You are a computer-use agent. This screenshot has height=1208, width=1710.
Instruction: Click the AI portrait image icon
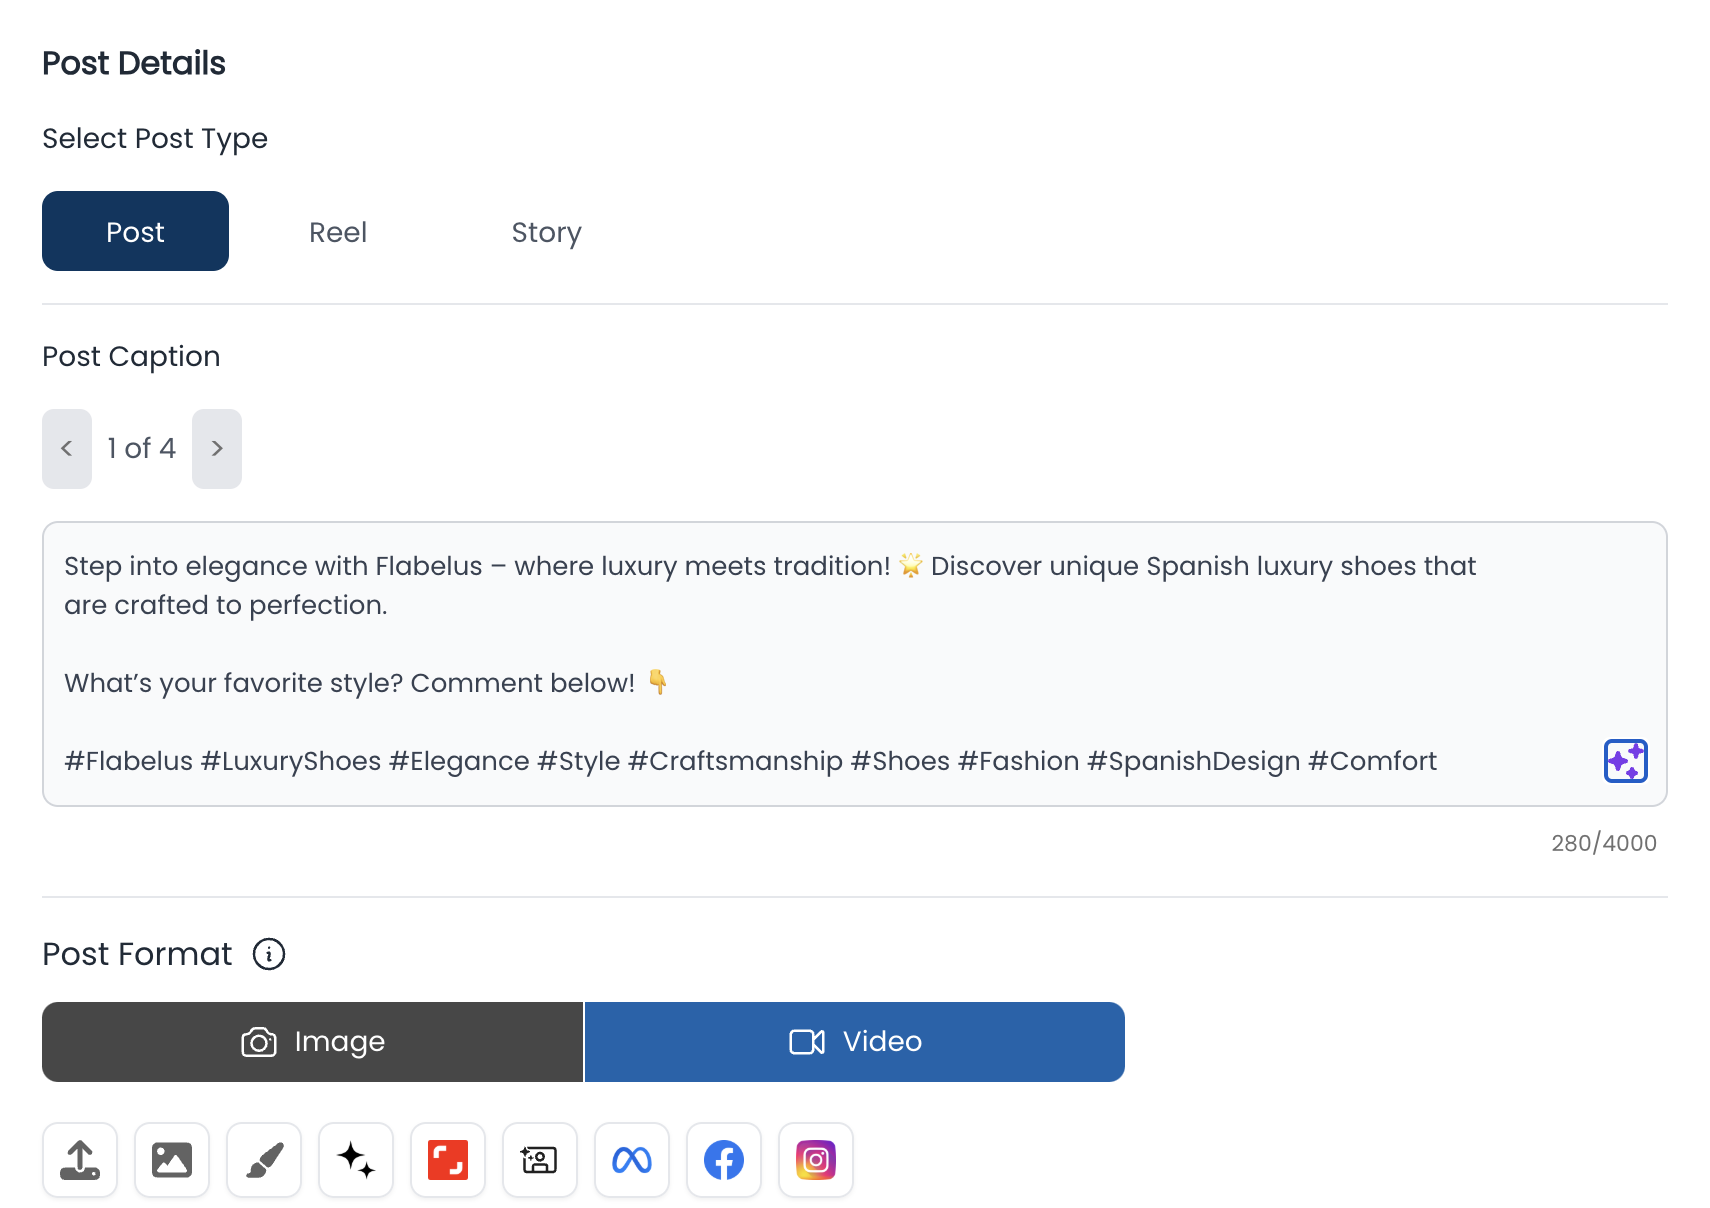point(540,1160)
